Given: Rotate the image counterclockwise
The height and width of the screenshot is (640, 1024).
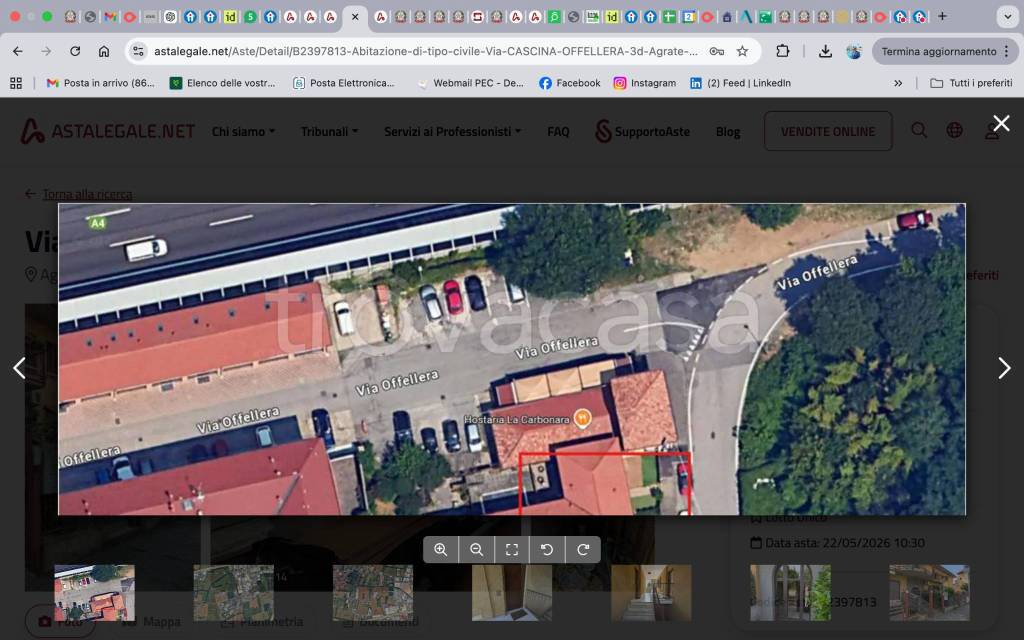Looking at the screenshot, I should click(547, 550).
